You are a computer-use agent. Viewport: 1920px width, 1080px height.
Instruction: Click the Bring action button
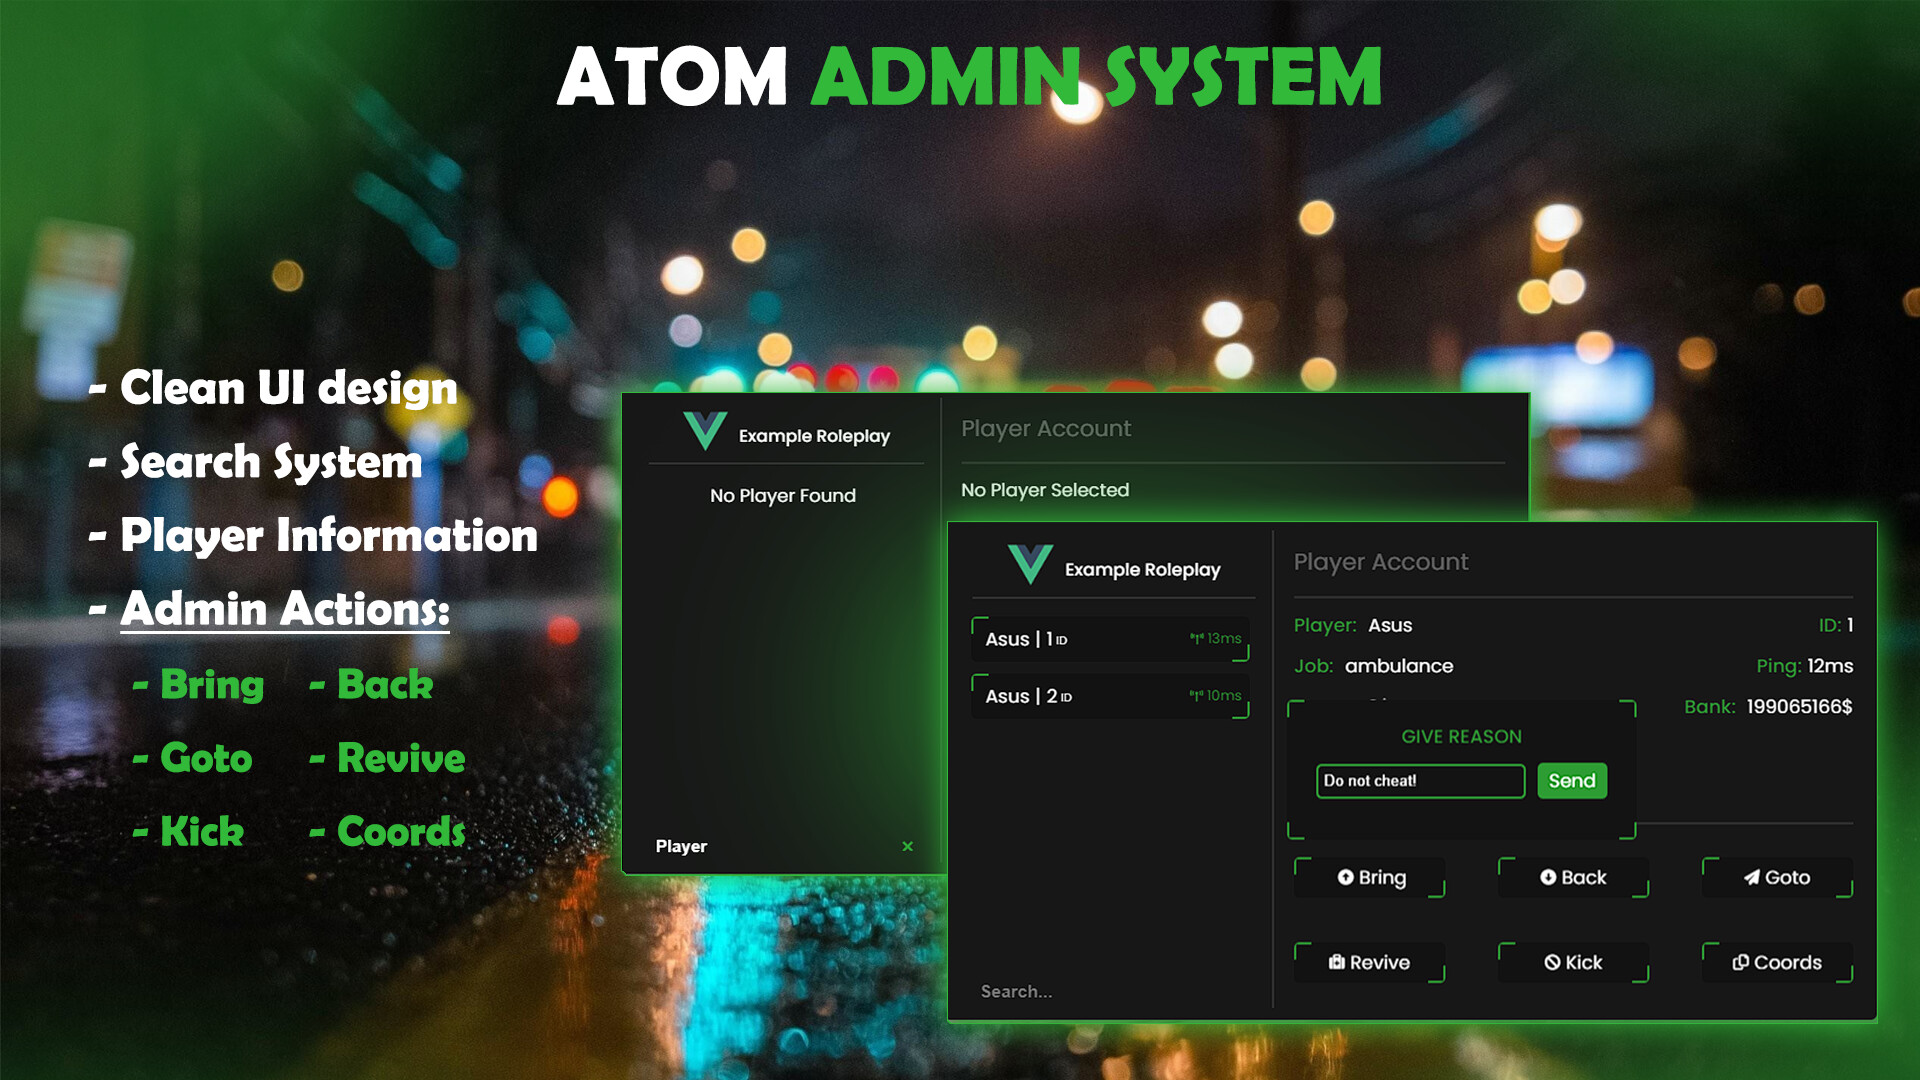pyautogui.click(x=1370, y=877)
